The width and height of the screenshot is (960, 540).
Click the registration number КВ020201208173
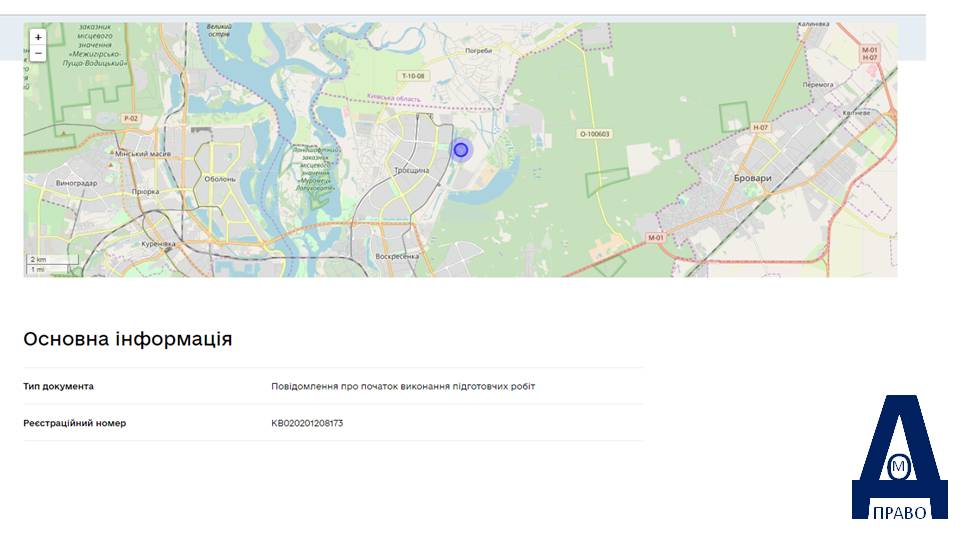307,423
